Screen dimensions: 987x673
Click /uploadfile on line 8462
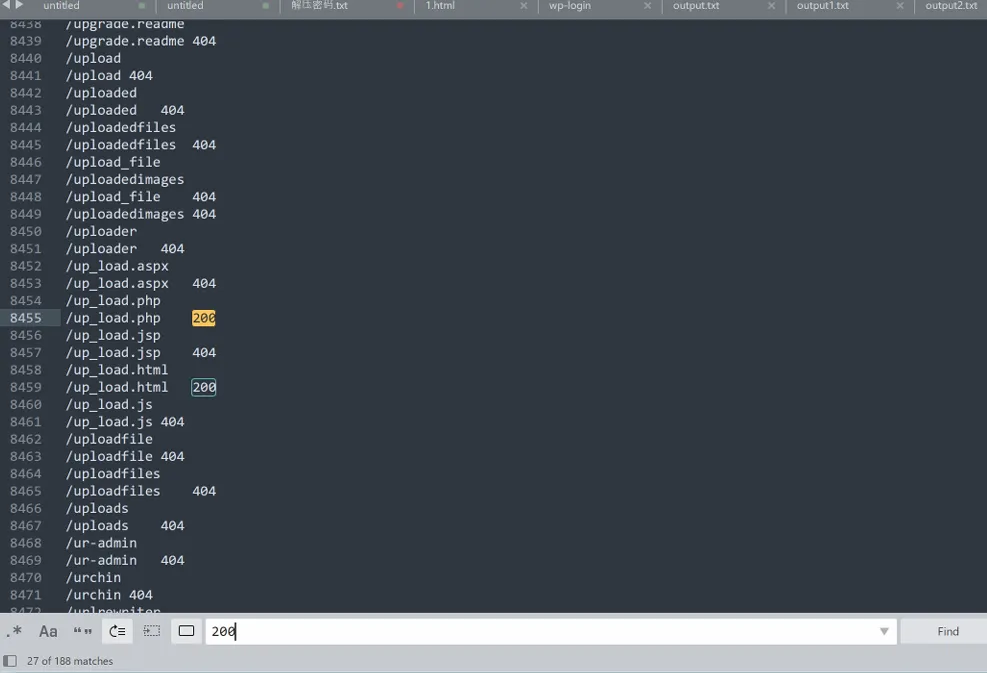(110, 439)
